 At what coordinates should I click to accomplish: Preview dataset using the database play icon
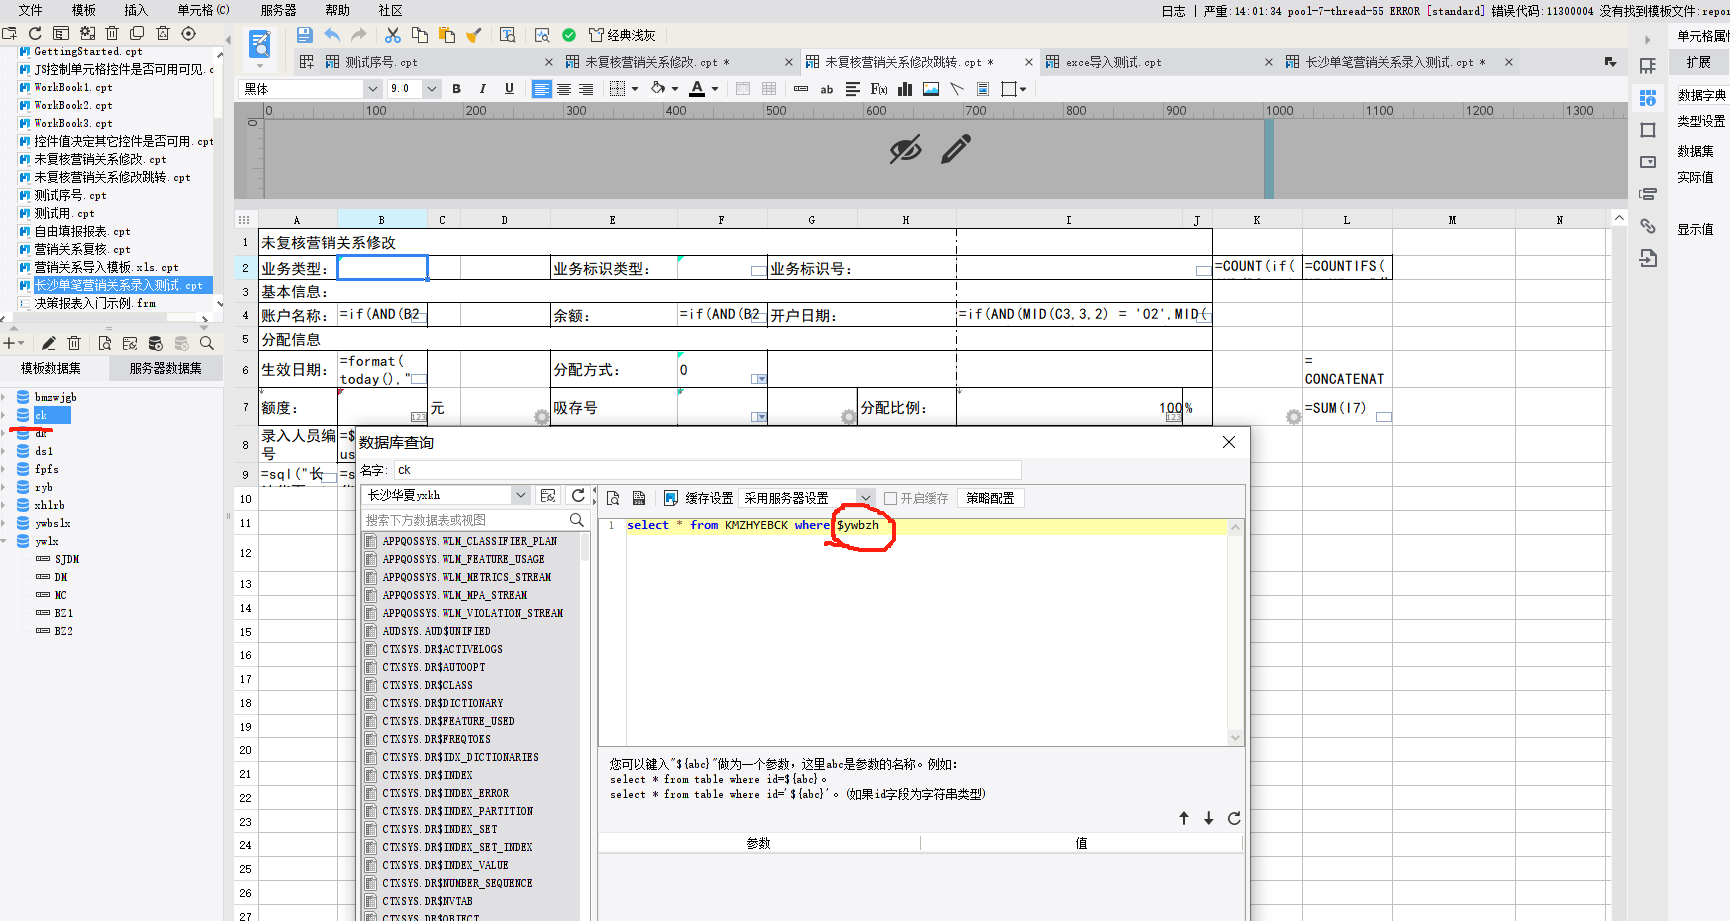(155, 343)
